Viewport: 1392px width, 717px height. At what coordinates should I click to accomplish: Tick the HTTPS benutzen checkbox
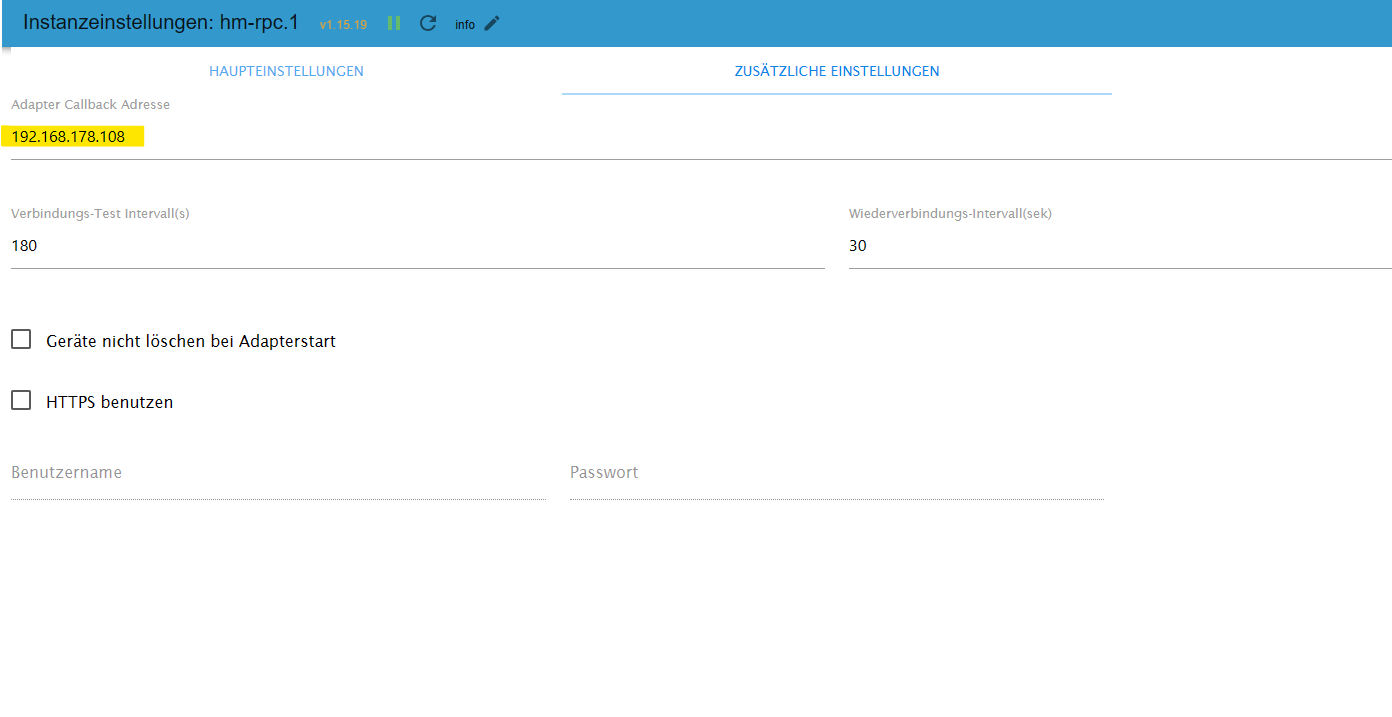pyautogui.click(x=21, y=401)
